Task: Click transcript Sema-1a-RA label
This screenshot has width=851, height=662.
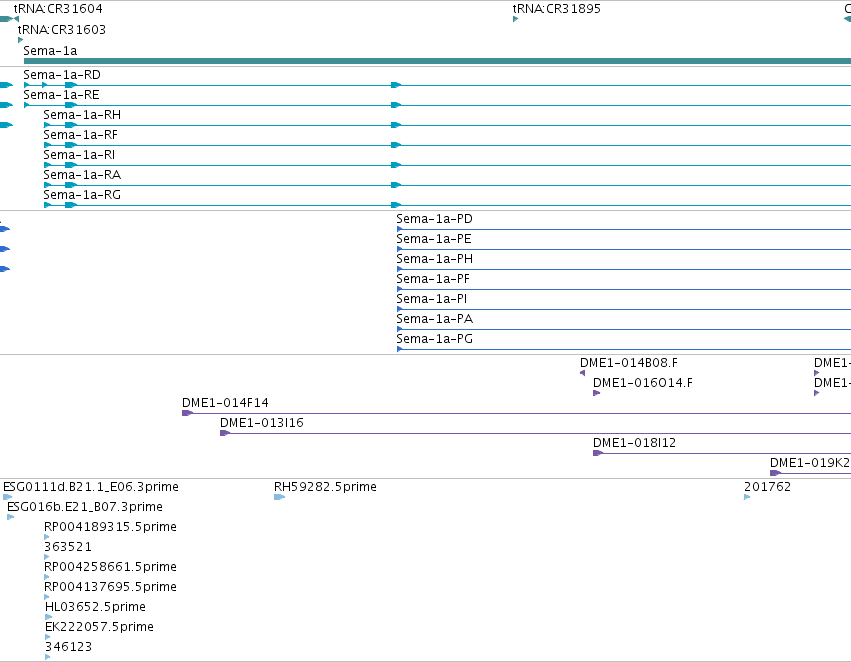Action: [82, 175]
